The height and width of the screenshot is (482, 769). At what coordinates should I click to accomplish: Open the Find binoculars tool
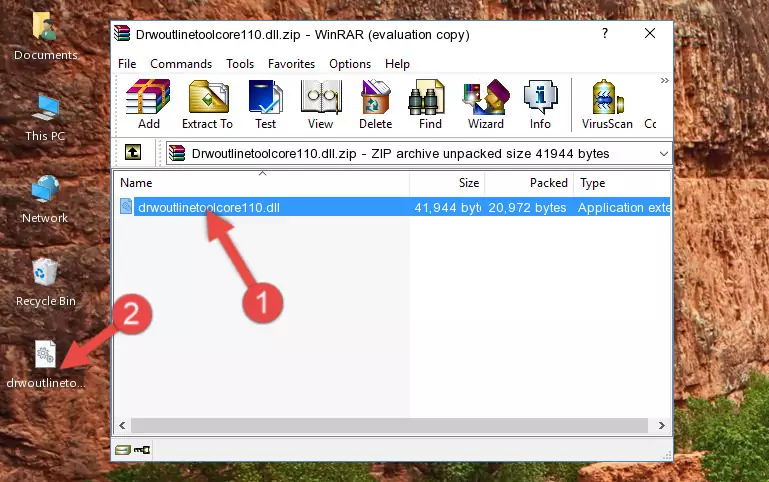point(430,104)
